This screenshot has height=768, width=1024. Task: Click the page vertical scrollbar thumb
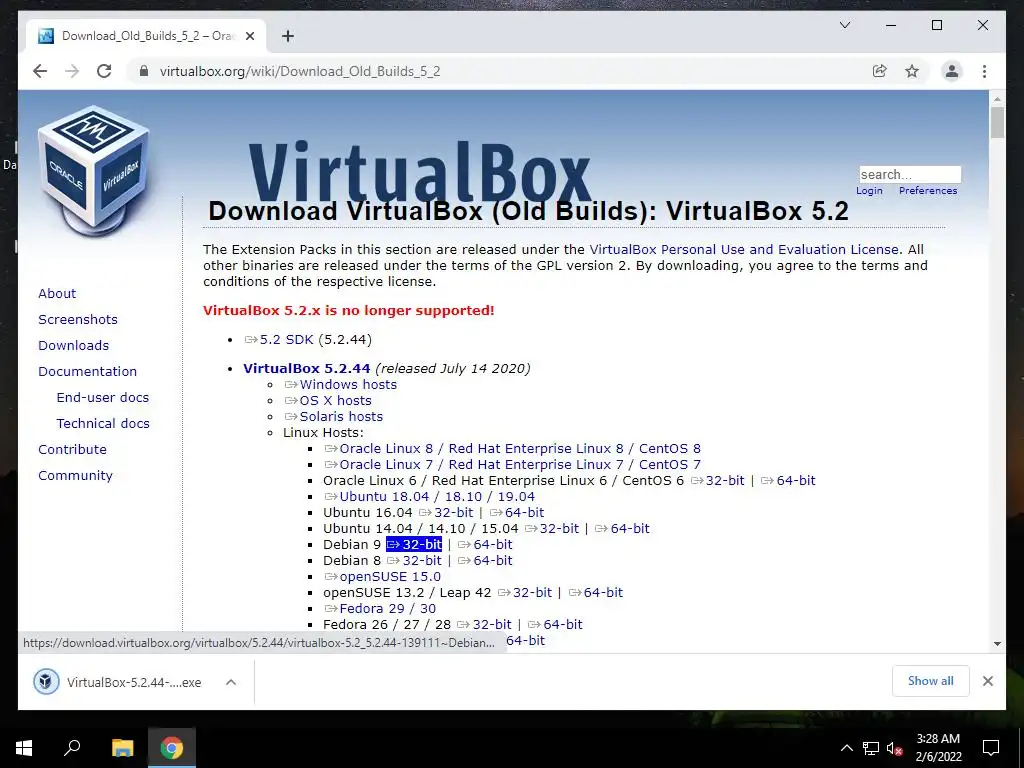pos(997,122)
